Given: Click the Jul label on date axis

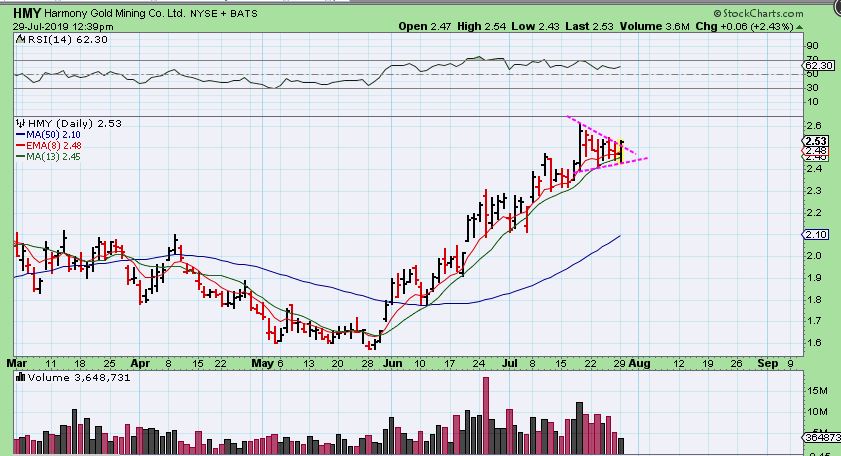Looking at the screenshot, I should pos(510,363).
